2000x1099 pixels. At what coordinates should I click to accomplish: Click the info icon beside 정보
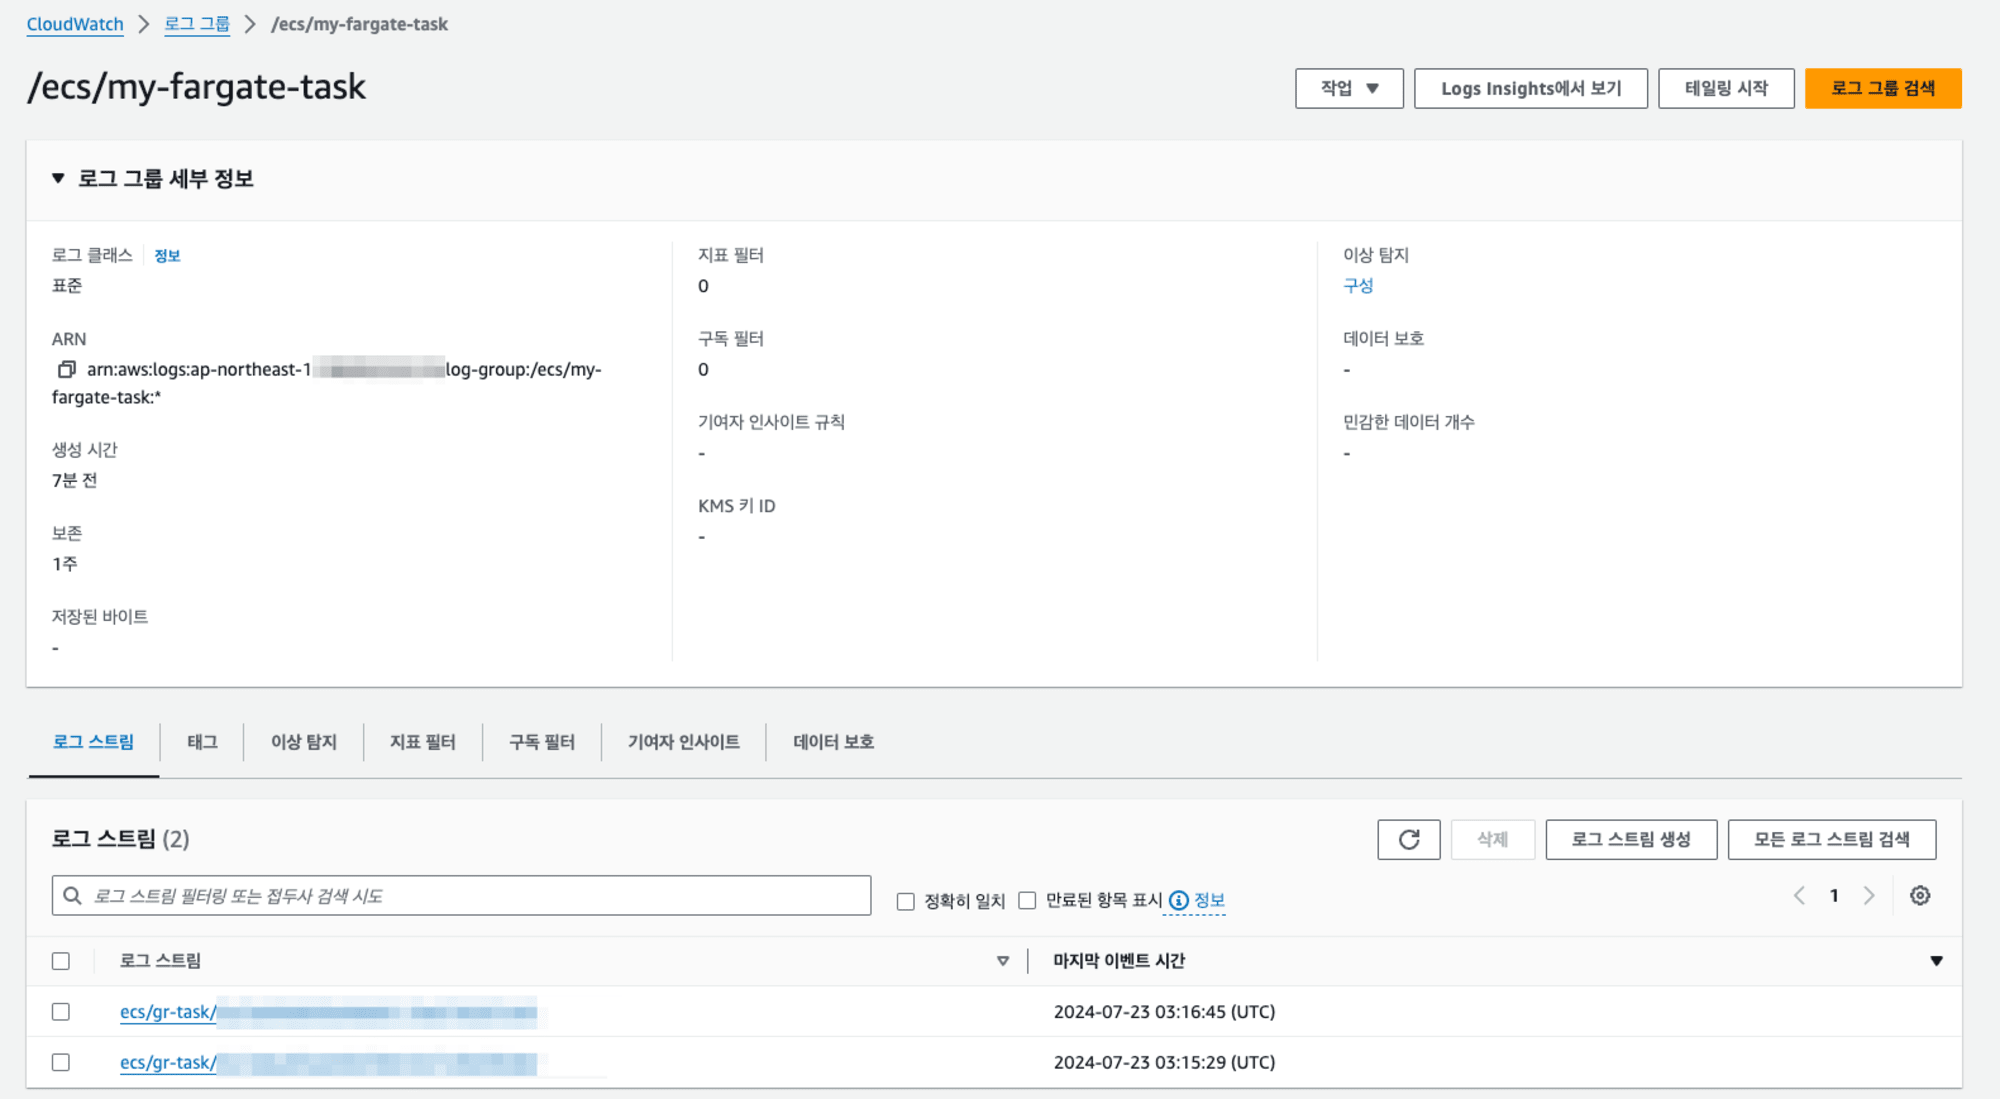tap(1179, 900)
